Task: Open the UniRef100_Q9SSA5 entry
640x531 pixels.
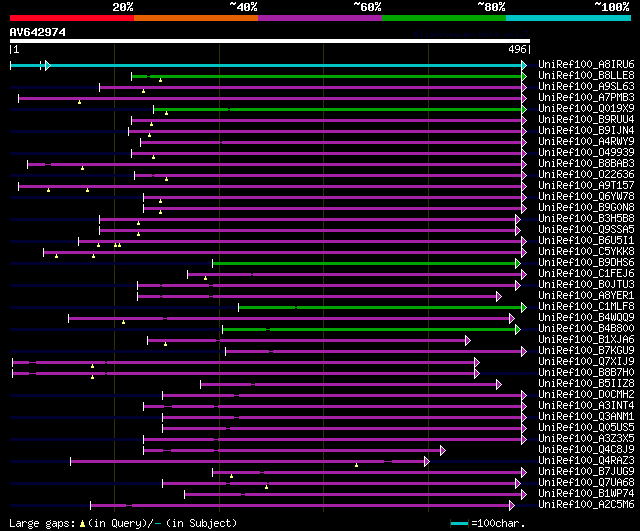Action: click(x=586, y=230)
